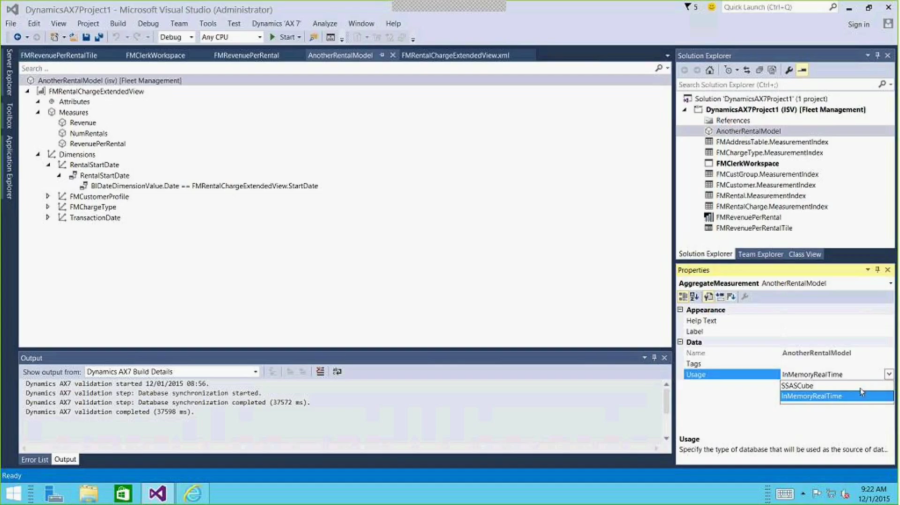Click the Clear All icon in Output toolbar

click(320, 371)
